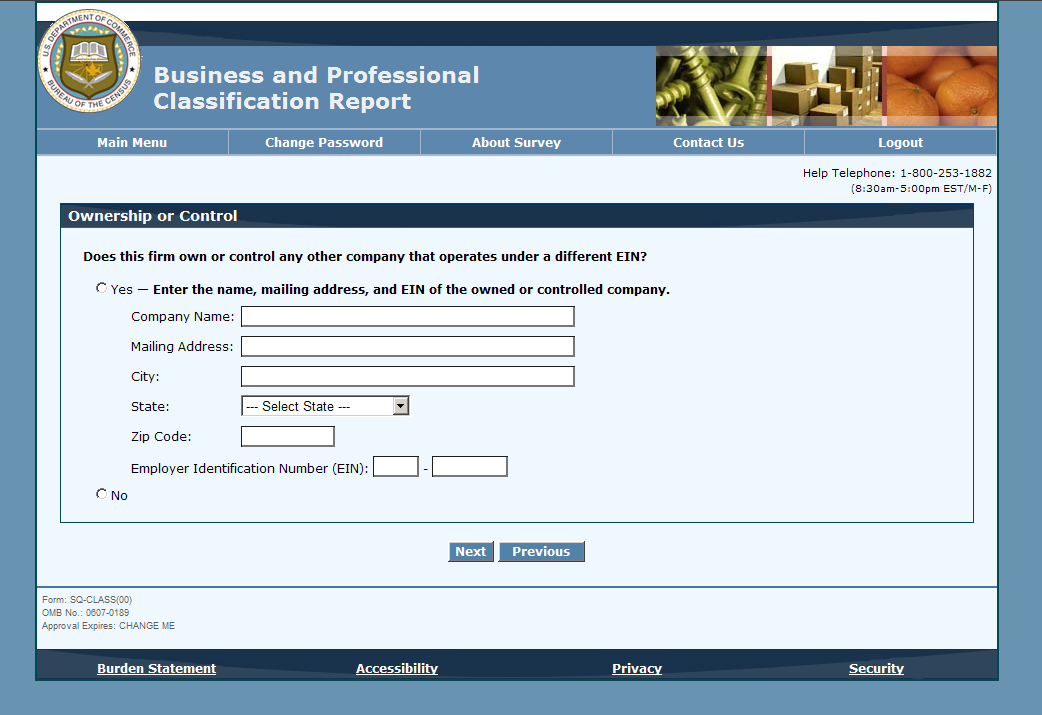Click the Business and Professional Classification Report title

point(316,88)
